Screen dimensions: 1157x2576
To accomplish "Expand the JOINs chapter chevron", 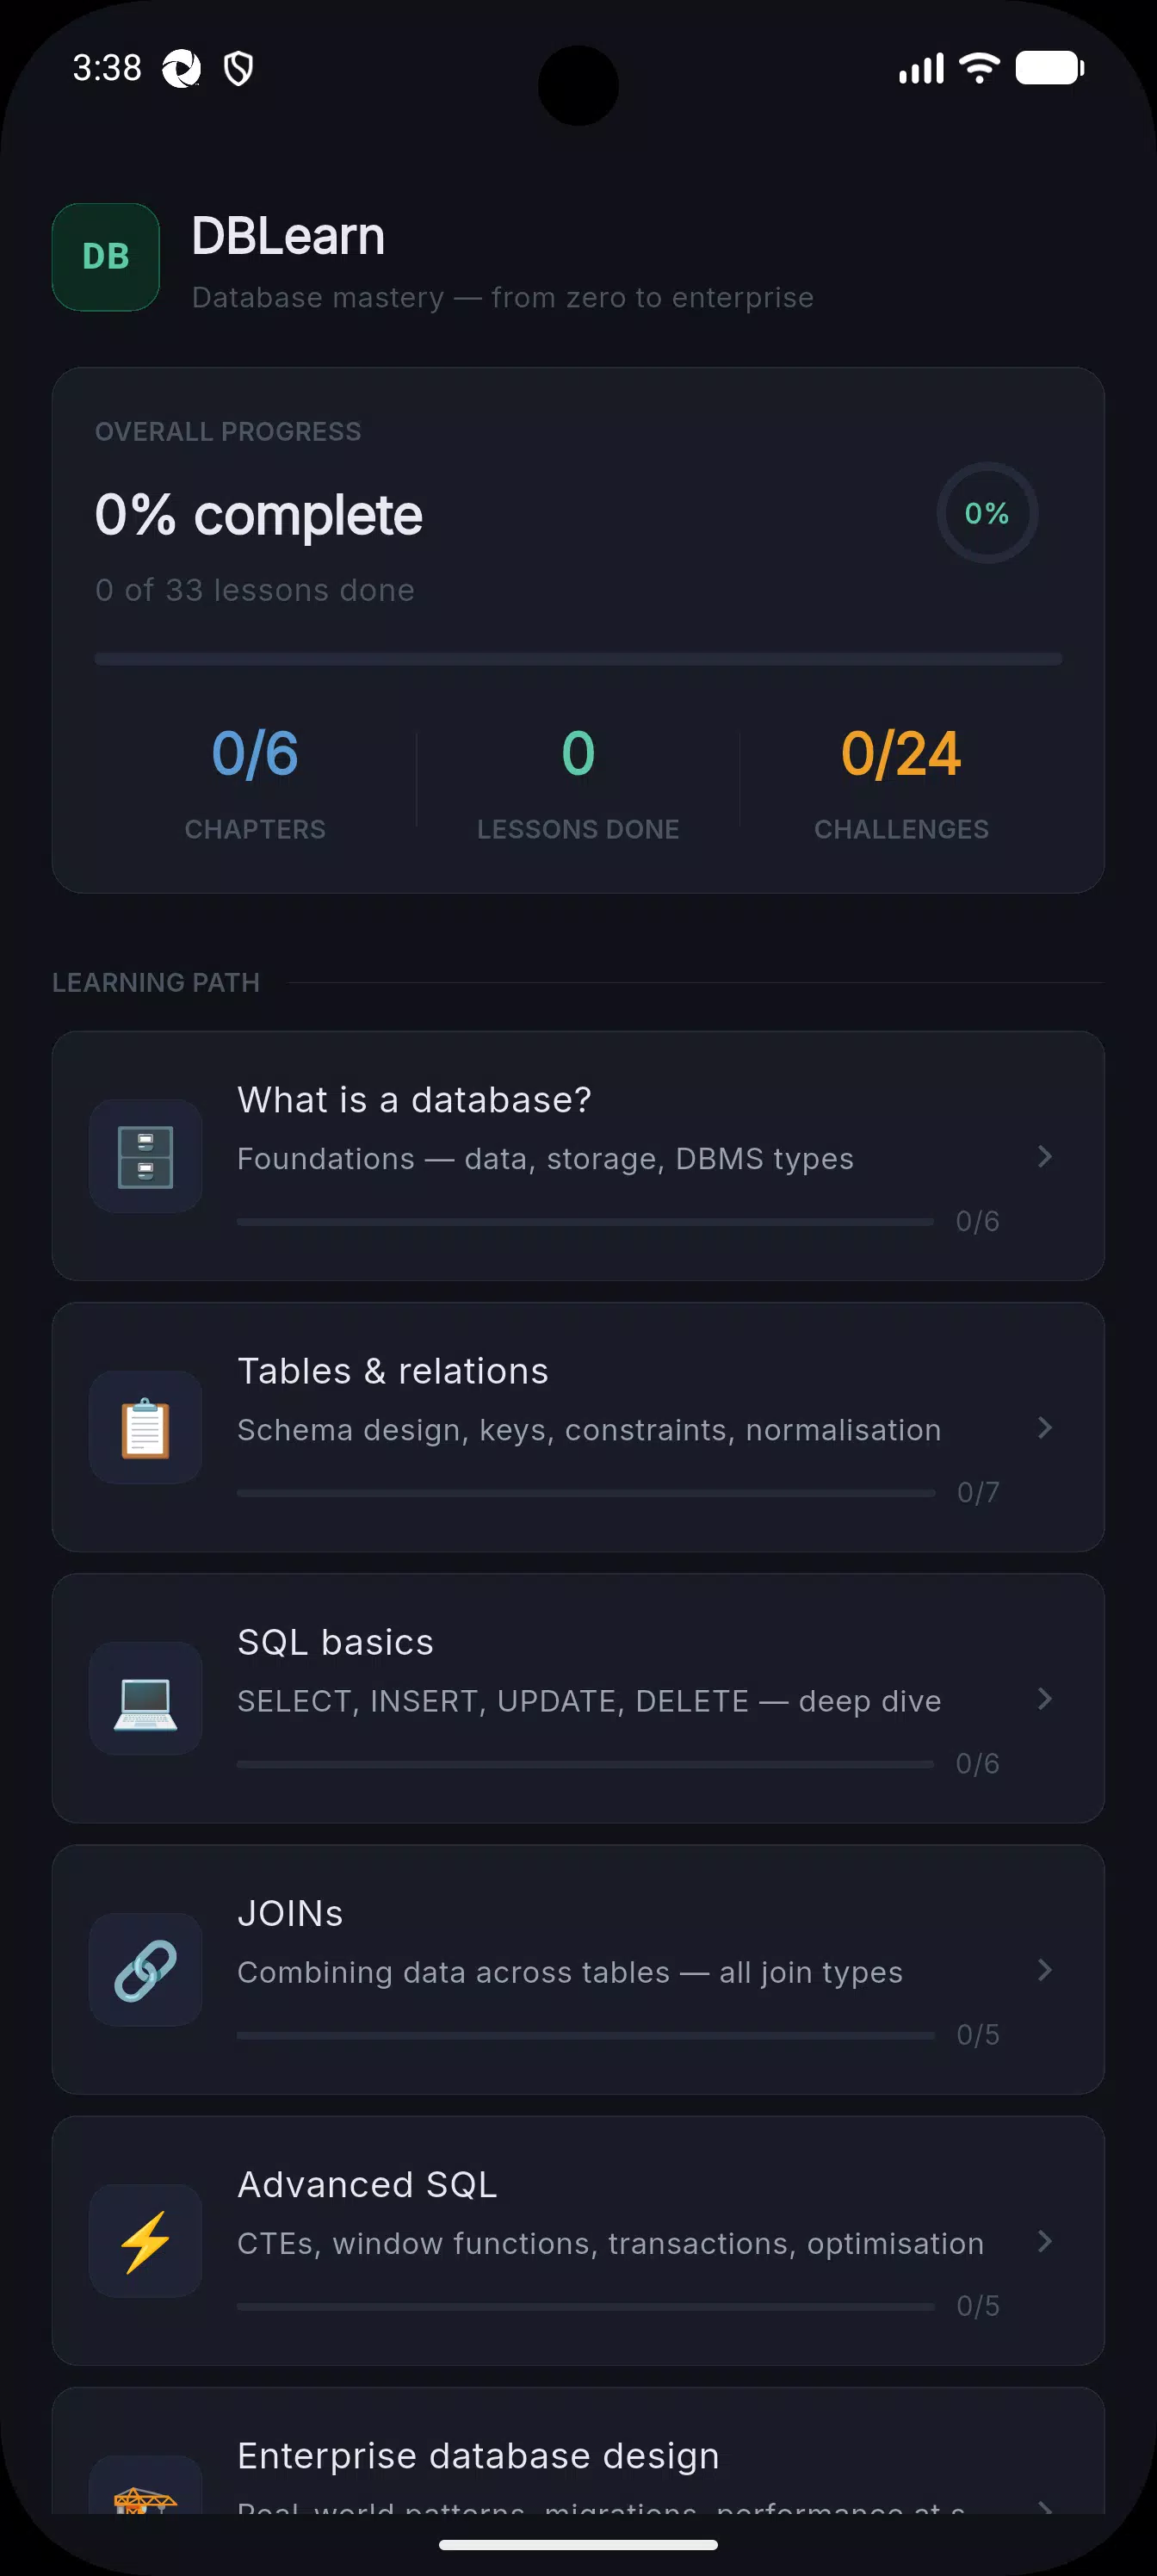I will 1045,1969.
